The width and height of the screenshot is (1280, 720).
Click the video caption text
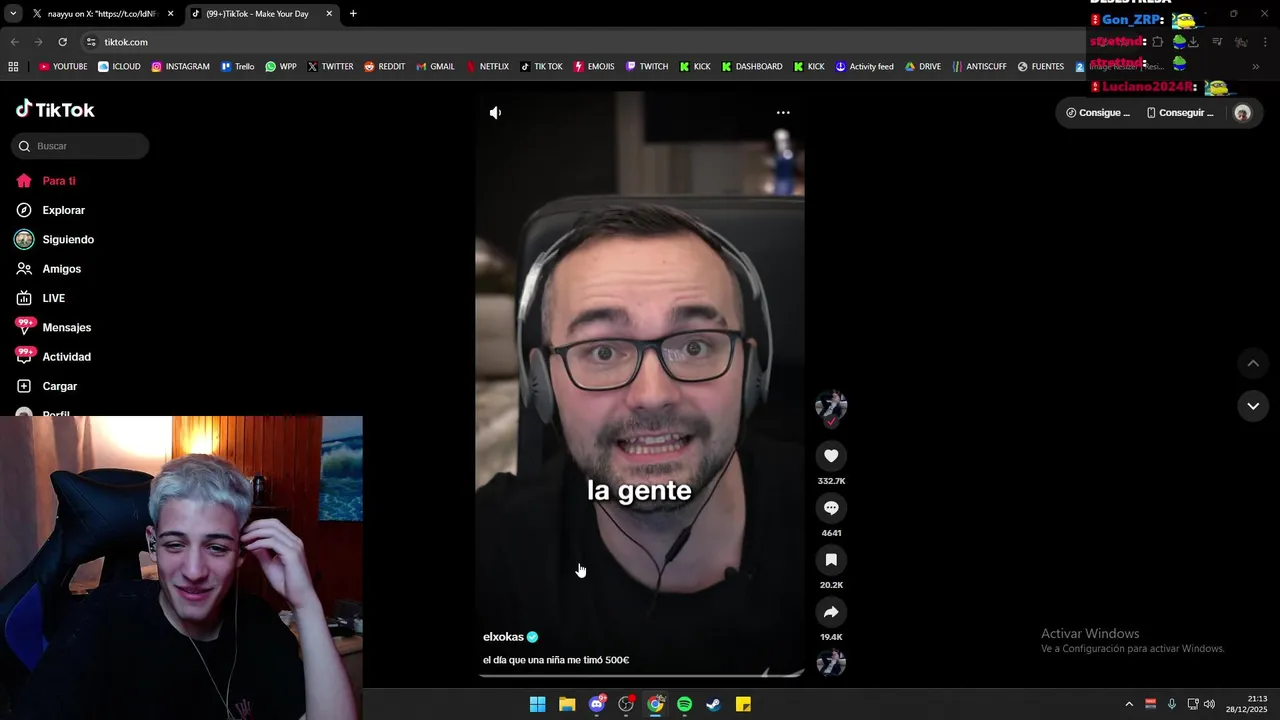click(x=556, y=660)
